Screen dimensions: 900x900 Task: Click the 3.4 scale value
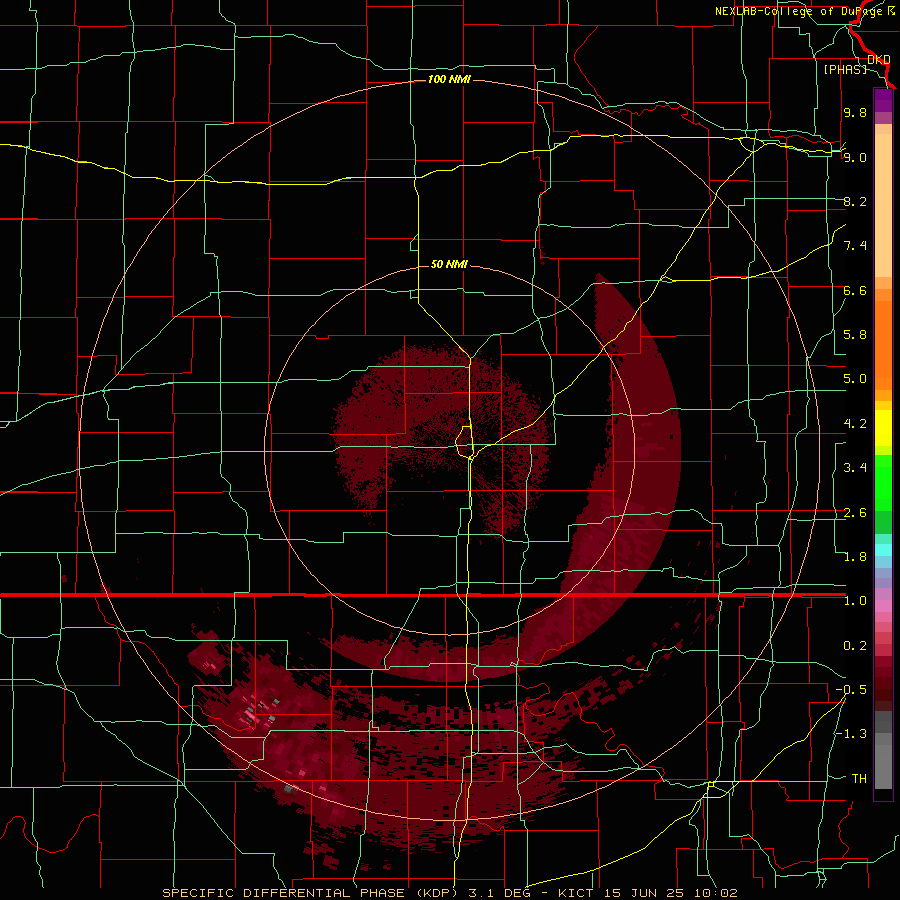[855, 468]
